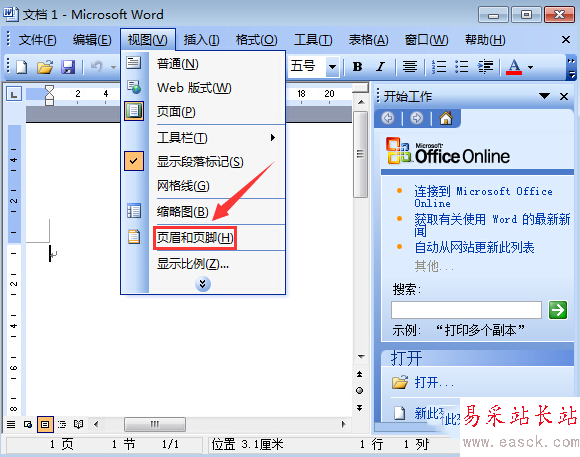Open the File menu
This screenshot has width=580, height=457.
(37, 40)
